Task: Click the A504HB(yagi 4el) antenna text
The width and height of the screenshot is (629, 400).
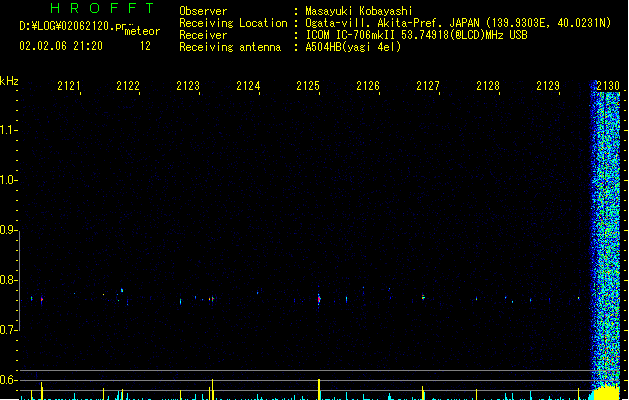Action: [353, 47]
